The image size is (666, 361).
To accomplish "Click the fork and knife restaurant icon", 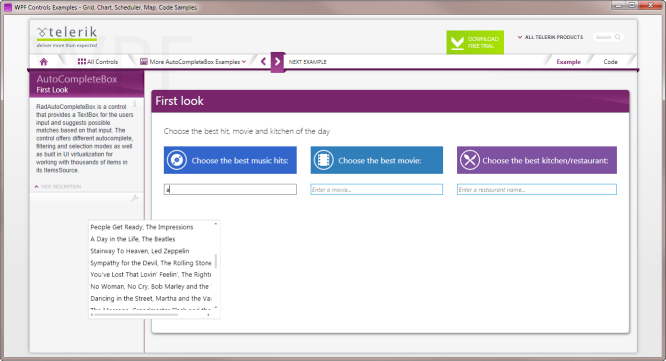I will 470,160.
